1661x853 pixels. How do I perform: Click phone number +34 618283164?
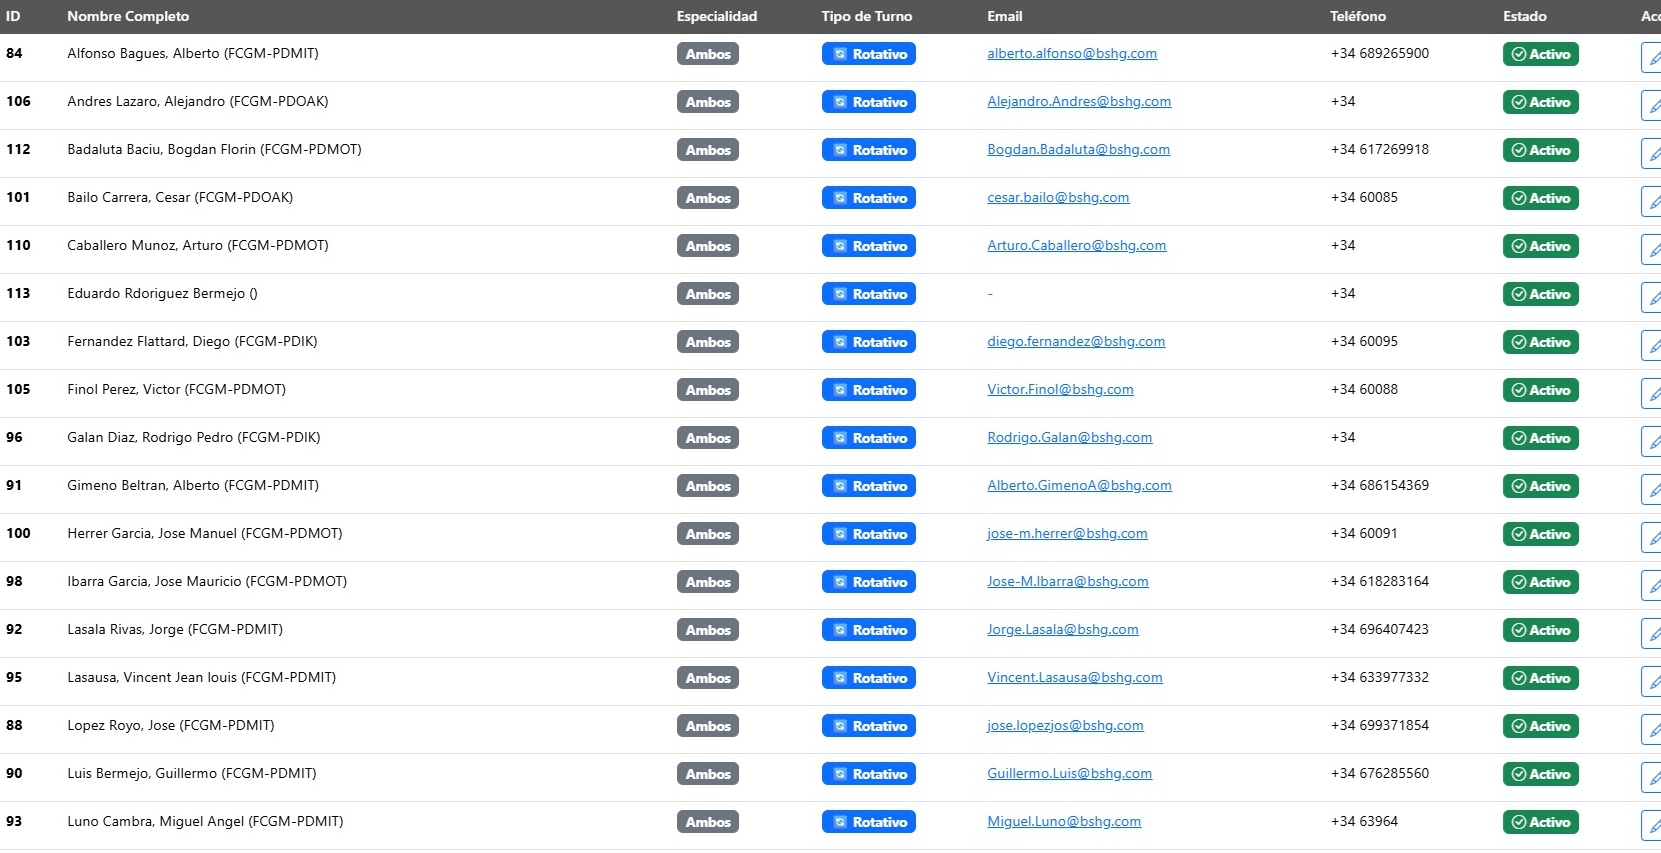pos(1380,582)
